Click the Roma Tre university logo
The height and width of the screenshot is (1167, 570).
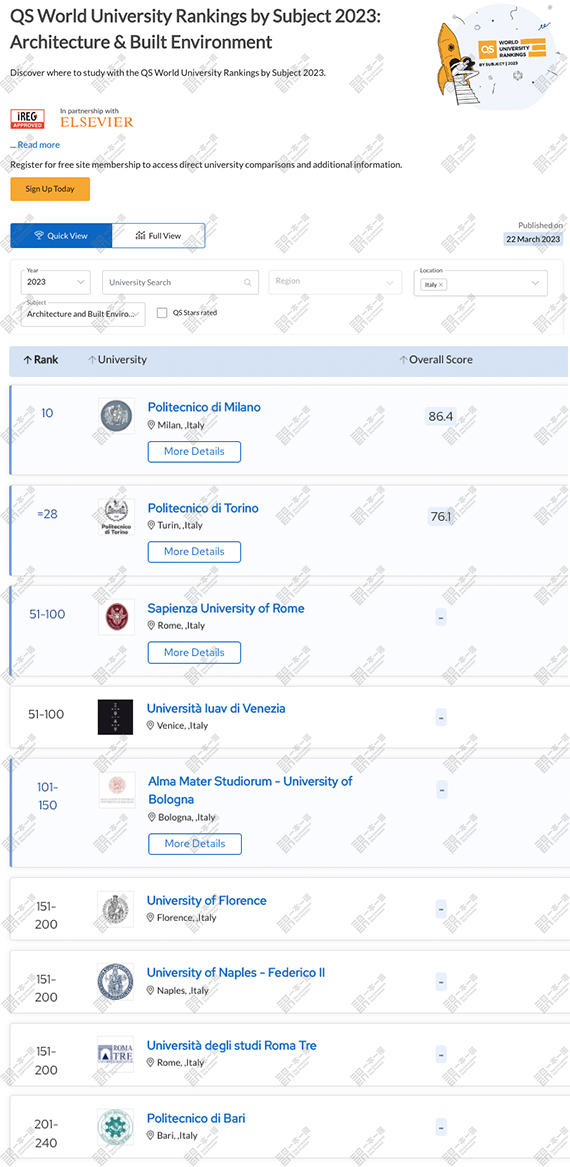115,1054
